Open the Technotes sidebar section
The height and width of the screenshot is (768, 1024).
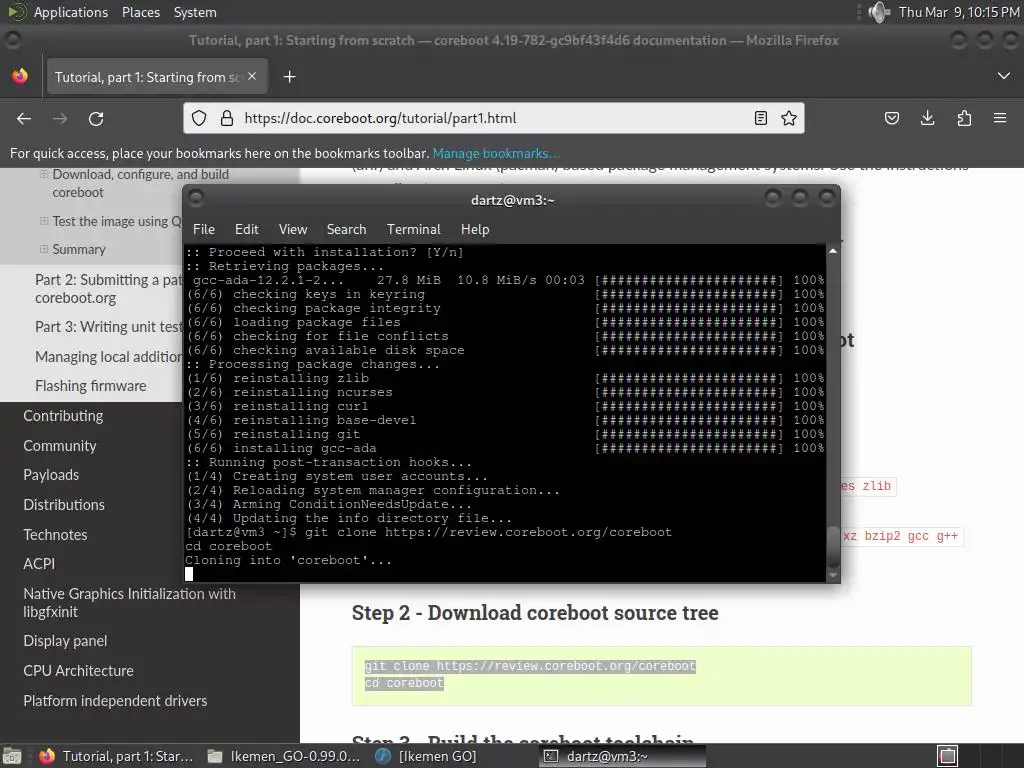pos(56,535)
